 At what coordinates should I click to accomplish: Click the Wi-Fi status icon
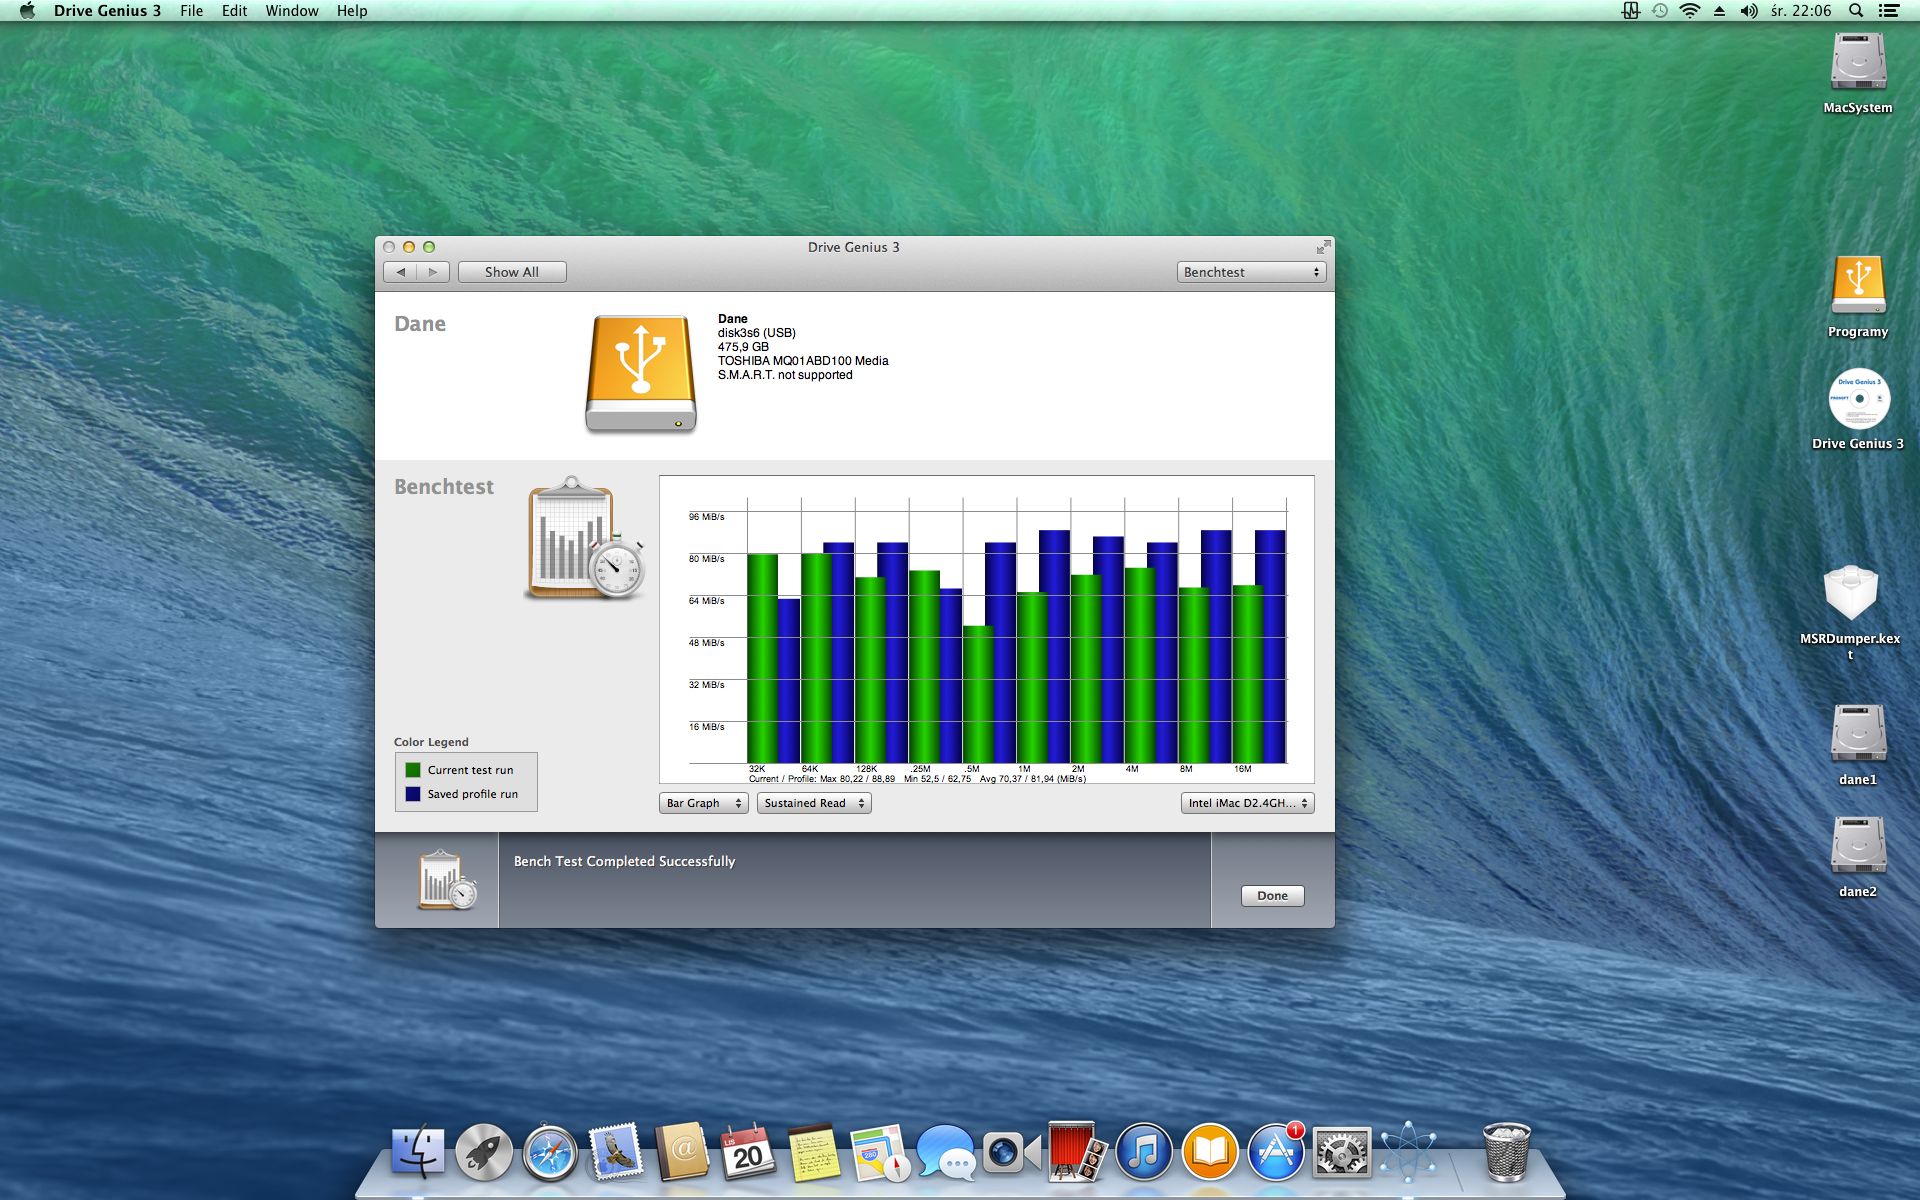point(1690,11)
